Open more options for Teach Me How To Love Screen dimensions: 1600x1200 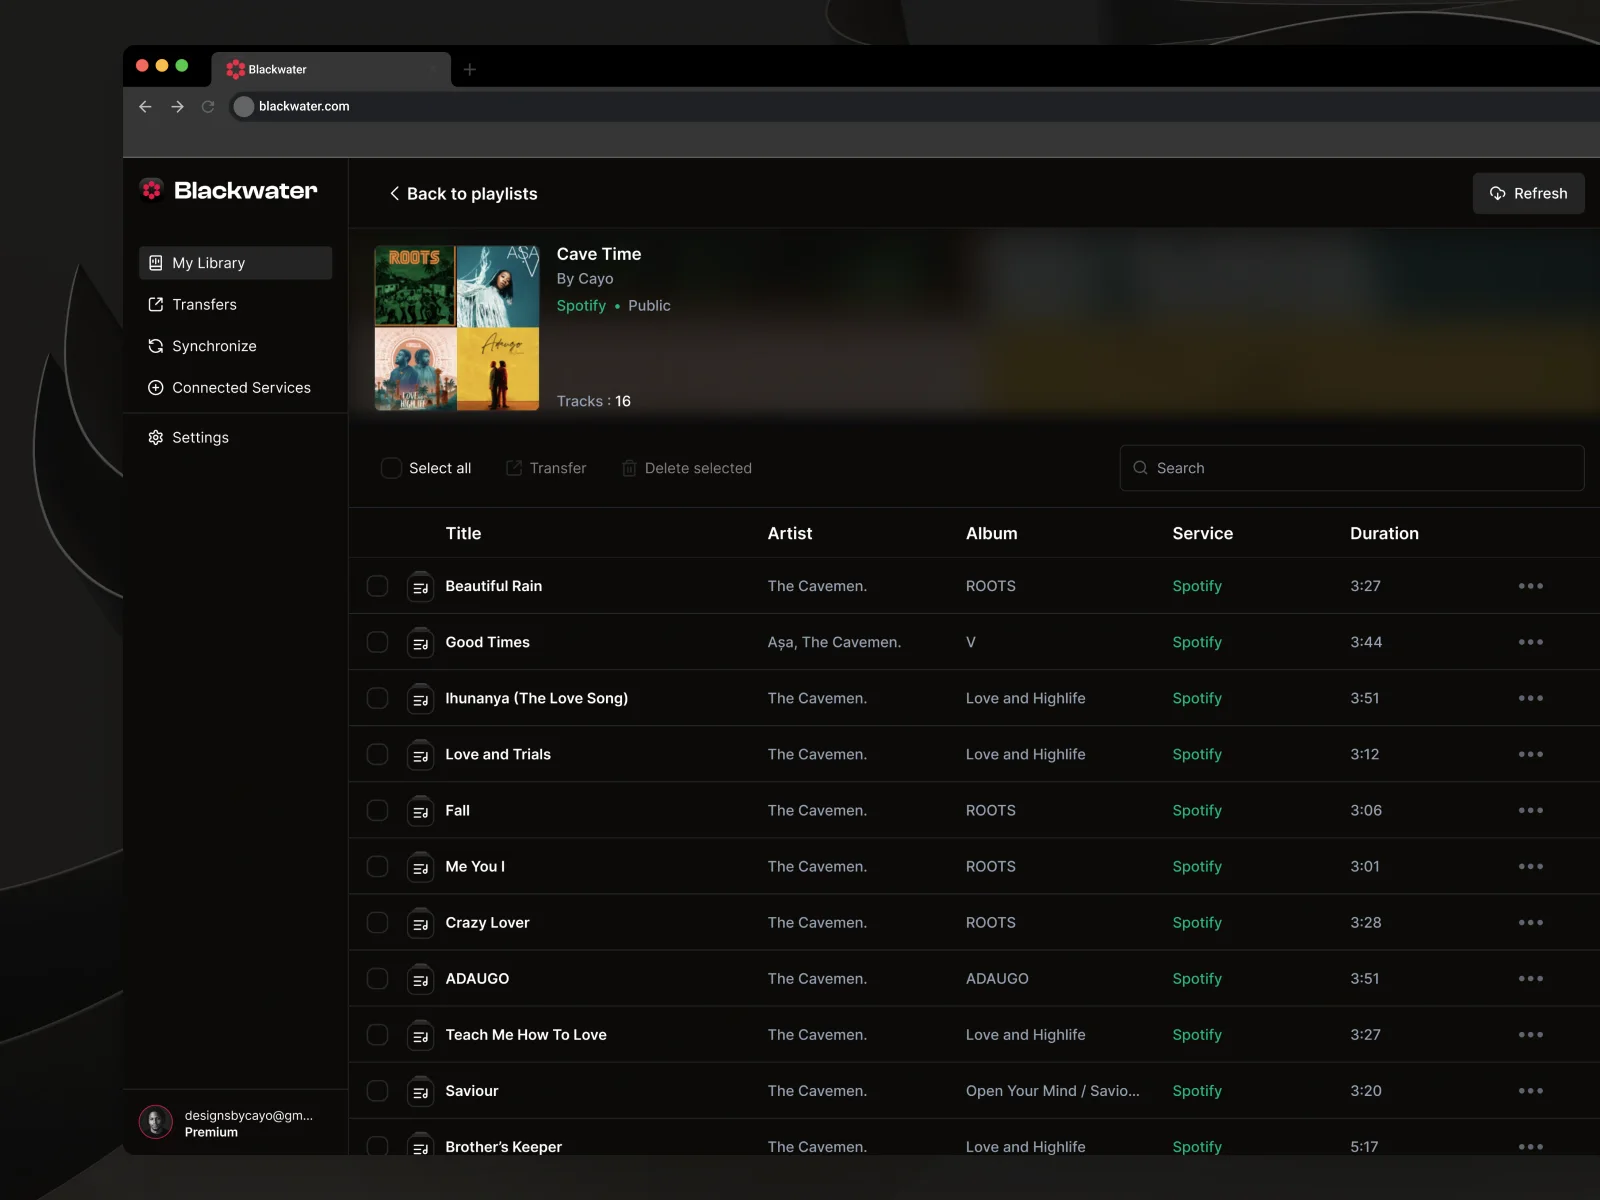pyautogui.click(x=1530, y=1035)
